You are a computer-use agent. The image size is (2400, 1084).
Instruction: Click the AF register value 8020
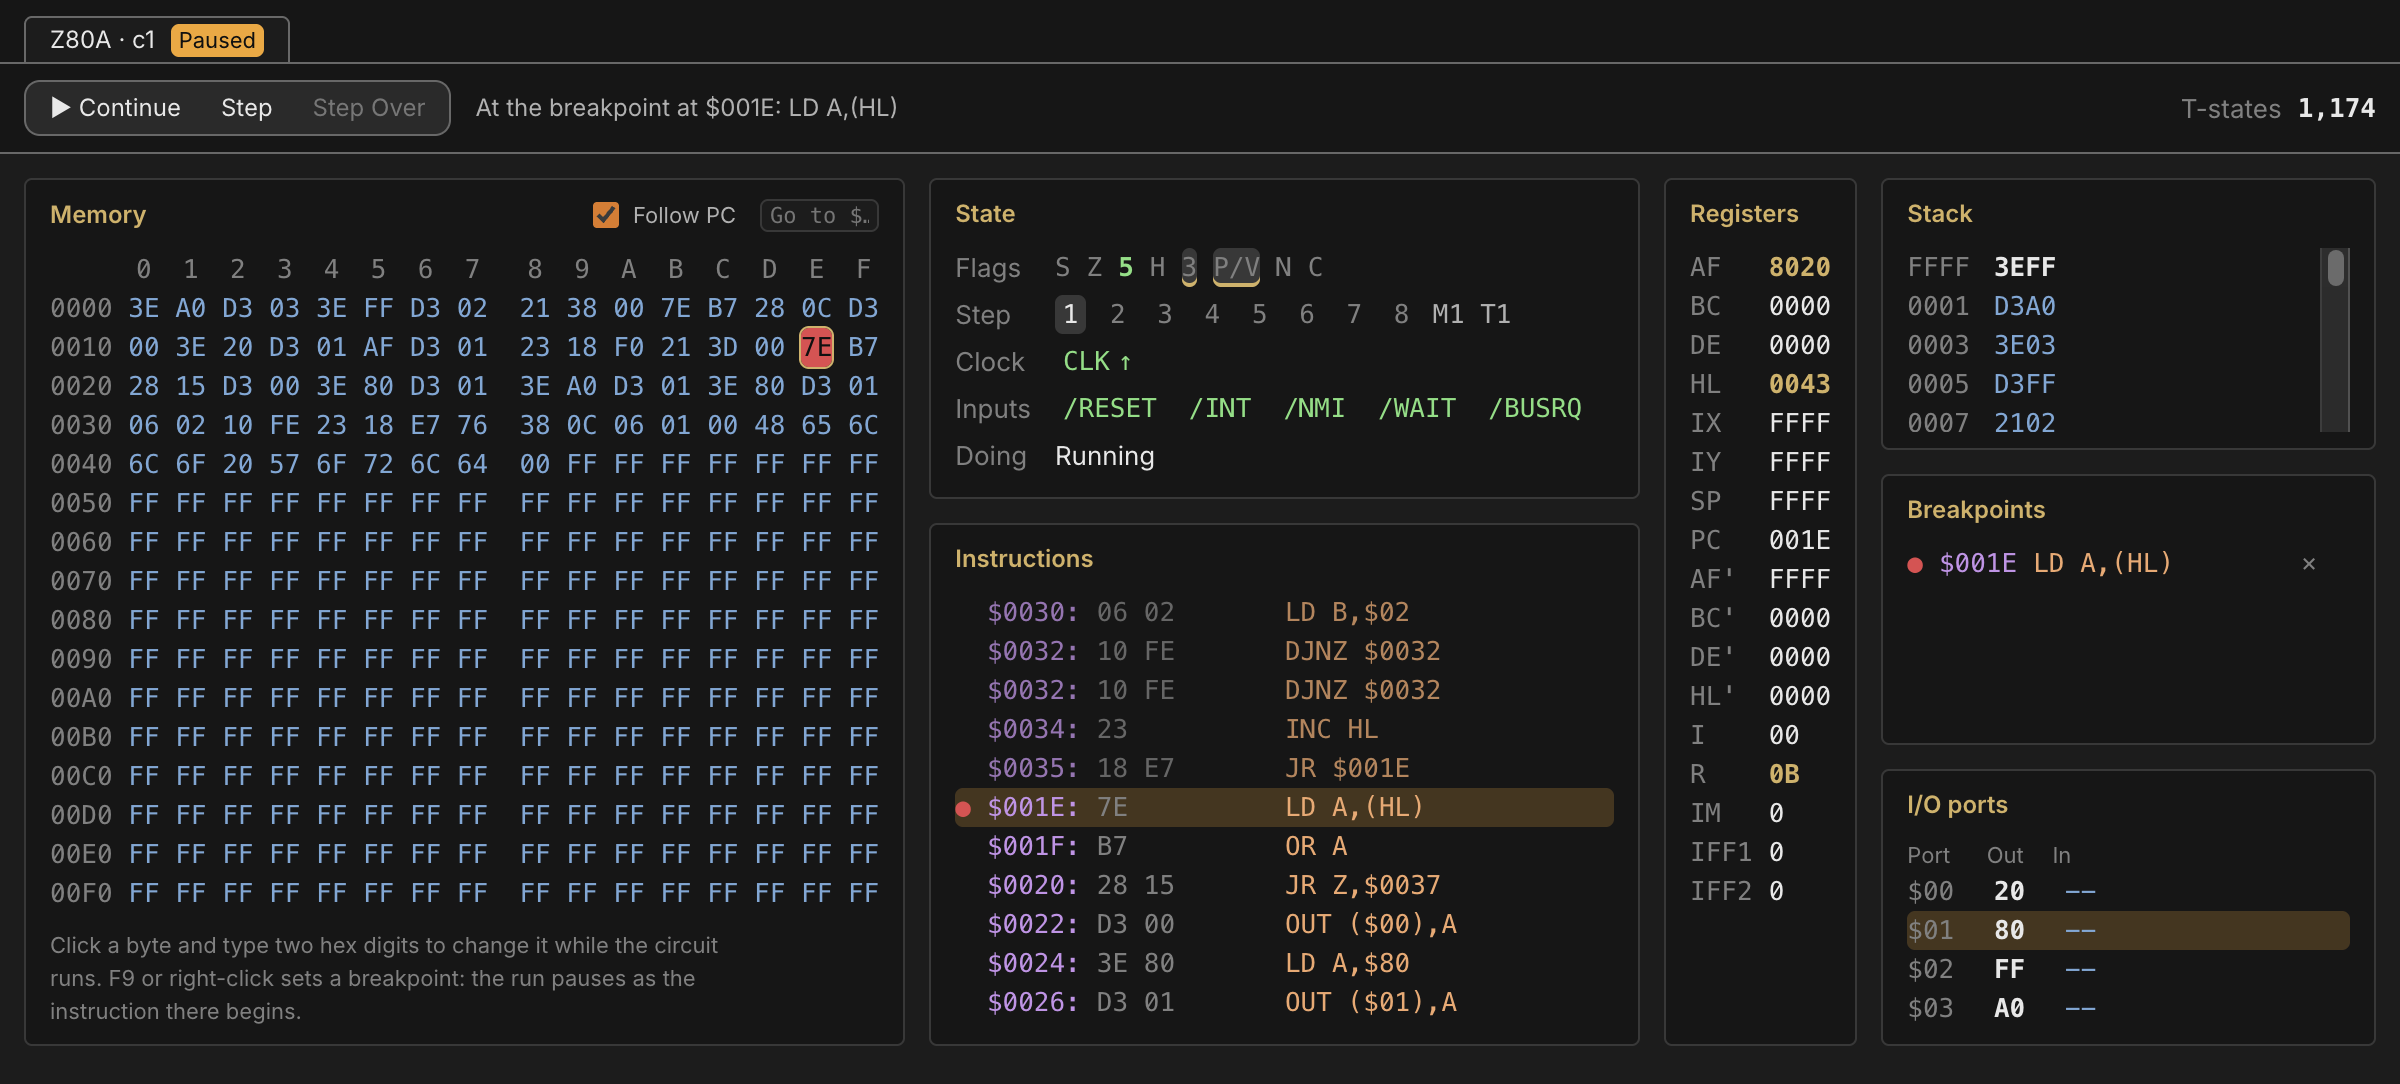click(1799, 267)
